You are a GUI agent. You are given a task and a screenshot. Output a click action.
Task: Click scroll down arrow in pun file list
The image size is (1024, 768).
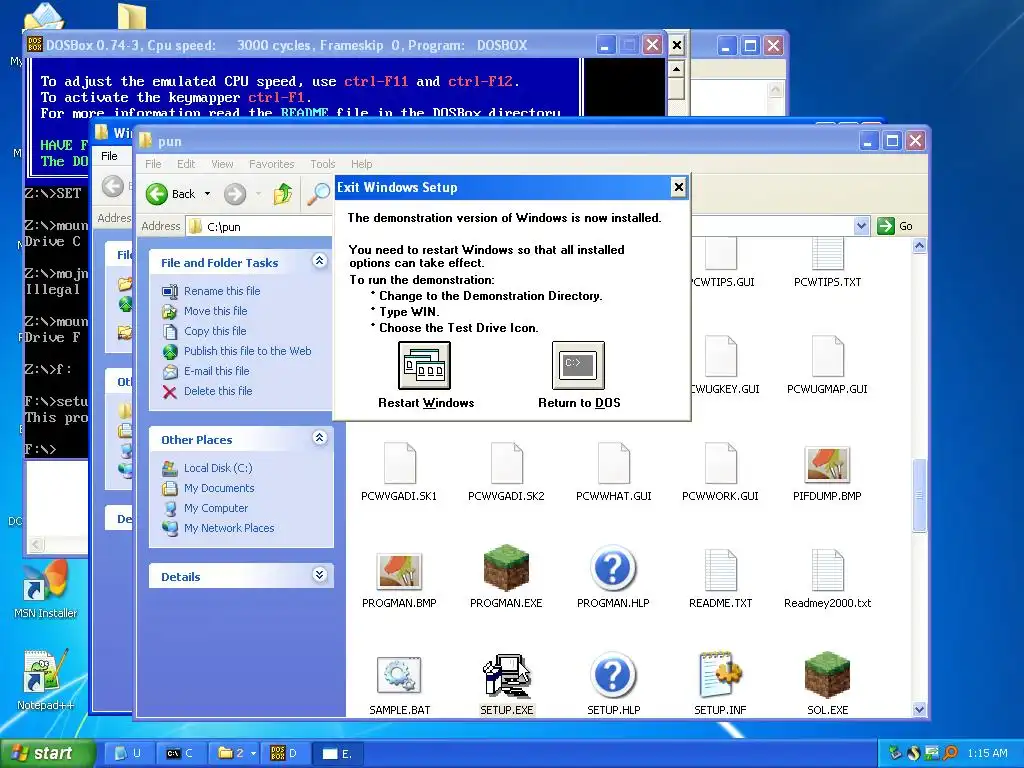pos(920,710)
